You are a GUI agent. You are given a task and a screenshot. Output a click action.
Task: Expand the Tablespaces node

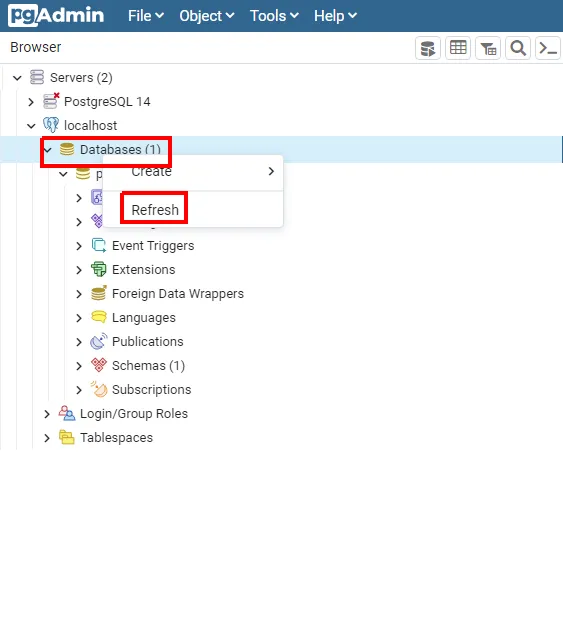(x=47, y=438)
